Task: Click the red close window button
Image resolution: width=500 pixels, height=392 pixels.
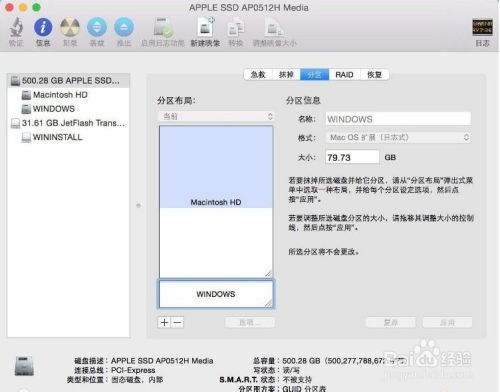Action: coord(10,7)
